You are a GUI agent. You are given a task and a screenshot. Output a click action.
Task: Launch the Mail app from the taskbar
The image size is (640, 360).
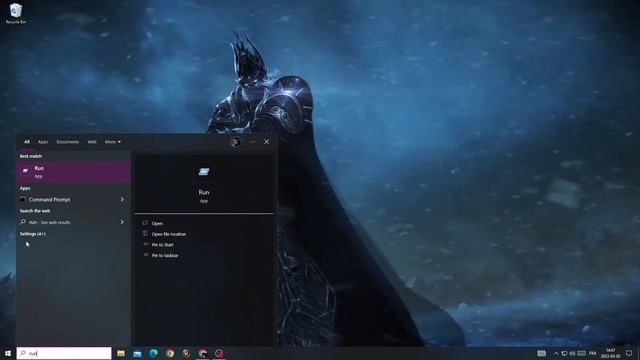pos(137,353)
